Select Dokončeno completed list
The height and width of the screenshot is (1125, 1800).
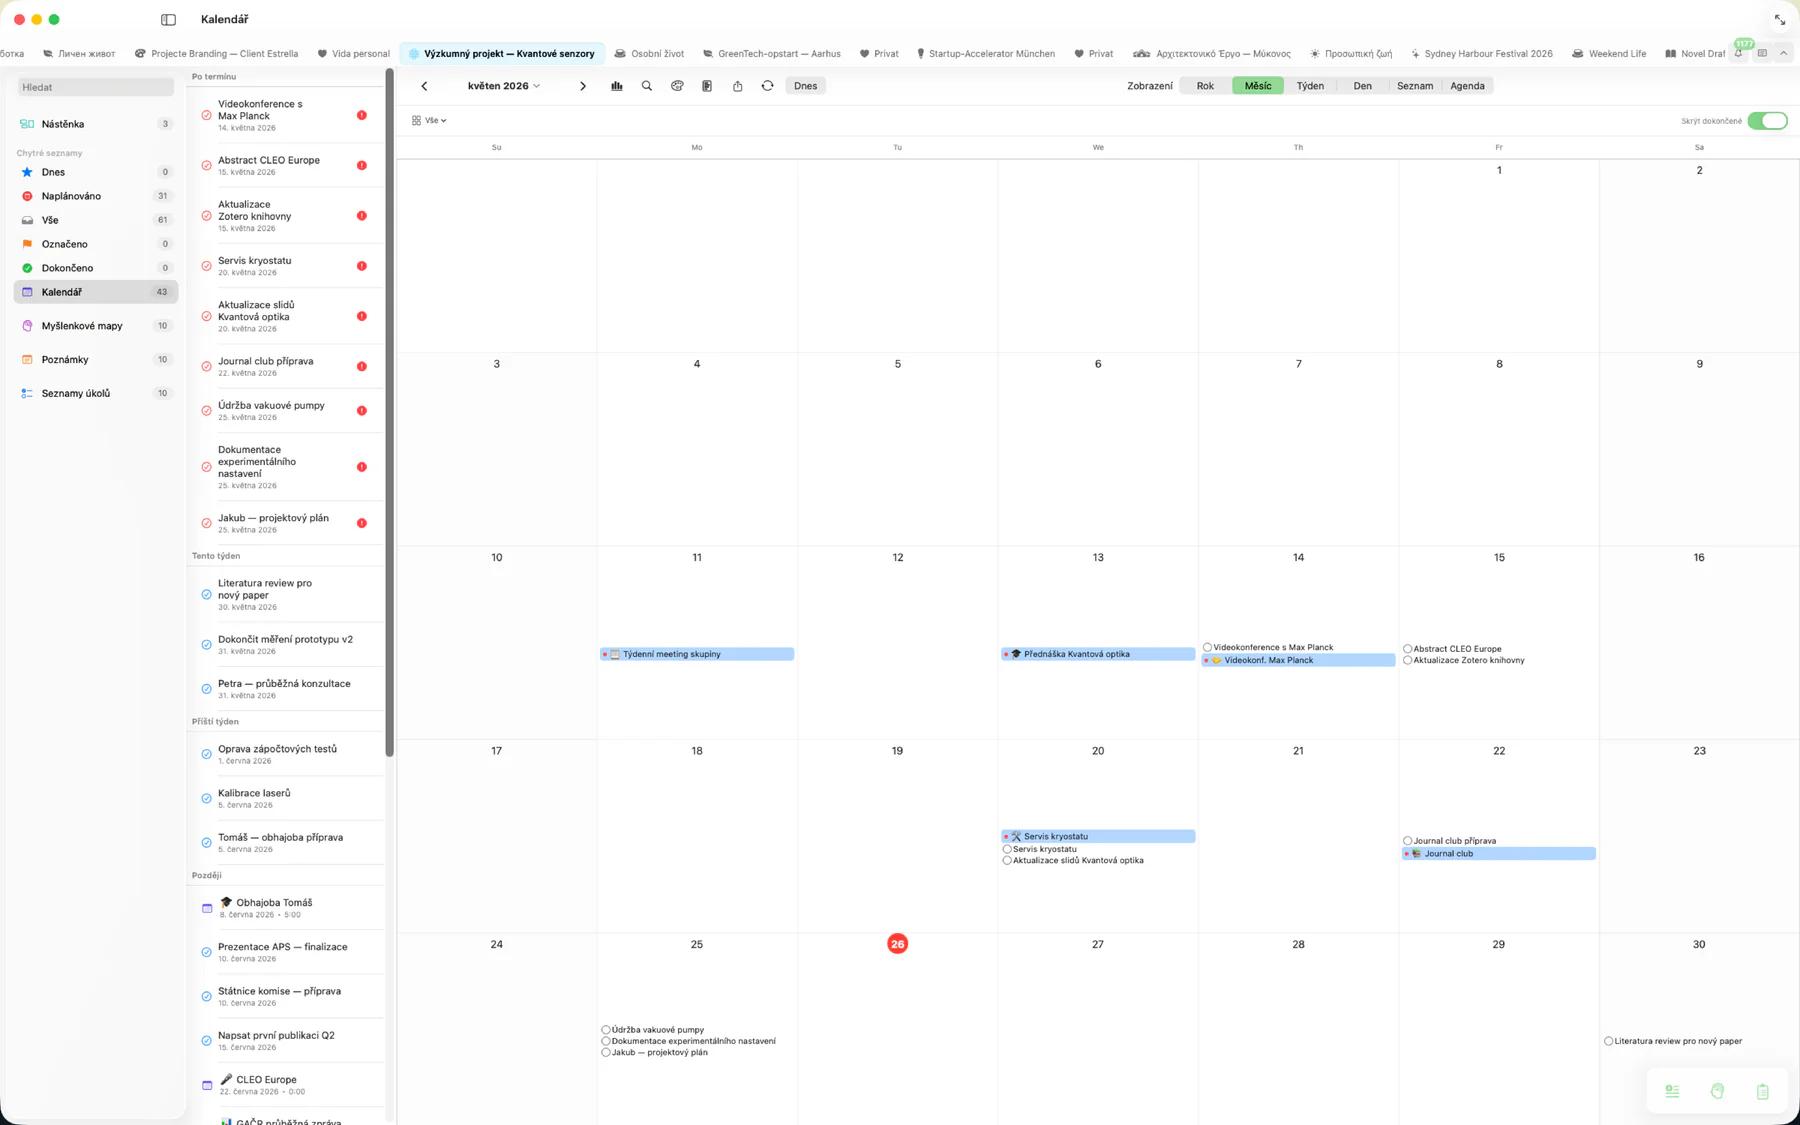coord(96,268)
